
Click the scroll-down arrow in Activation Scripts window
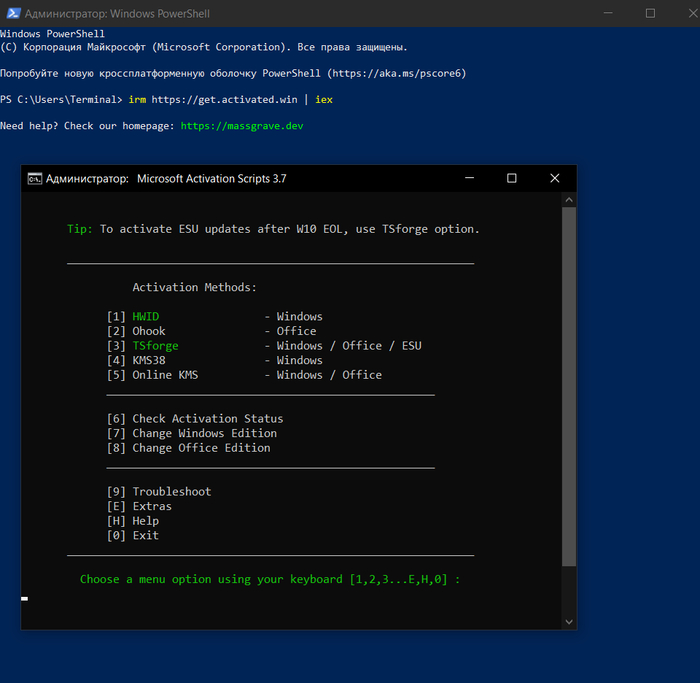click(x=569, y=622)
